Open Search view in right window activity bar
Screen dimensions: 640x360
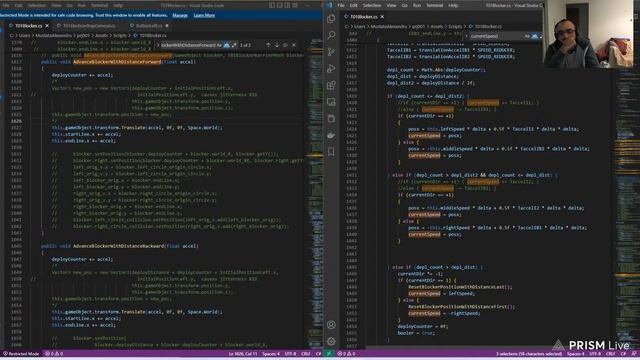point(331,36)
